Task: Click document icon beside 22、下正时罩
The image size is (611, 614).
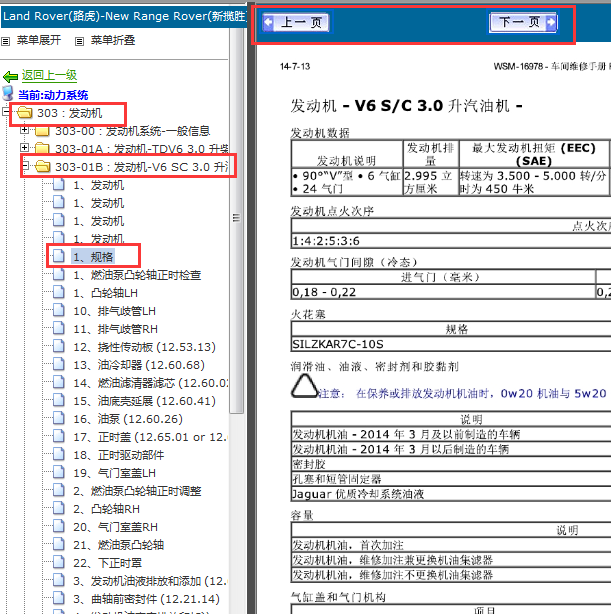Action: (59, 562)
